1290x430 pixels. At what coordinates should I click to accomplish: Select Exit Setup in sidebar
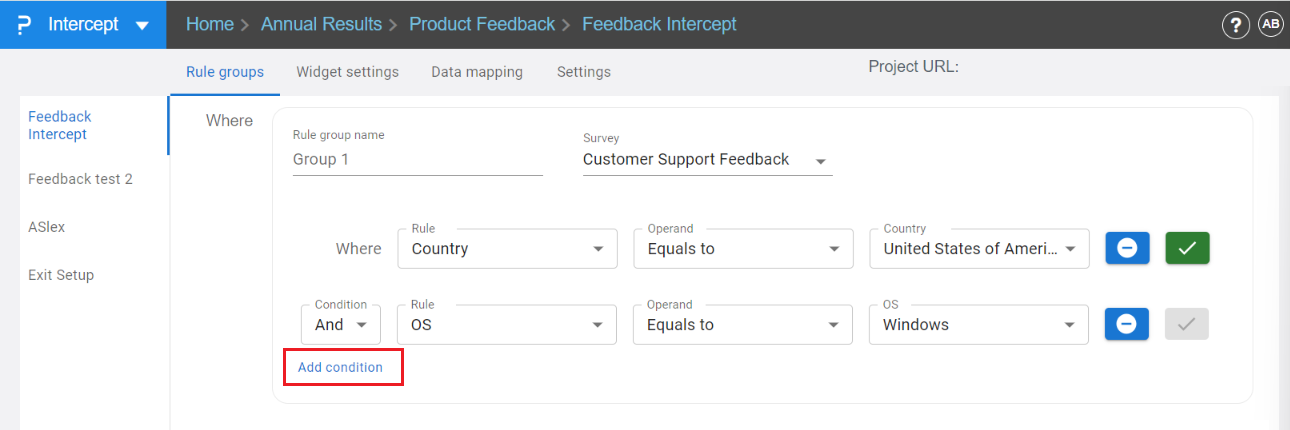(61, 275)
